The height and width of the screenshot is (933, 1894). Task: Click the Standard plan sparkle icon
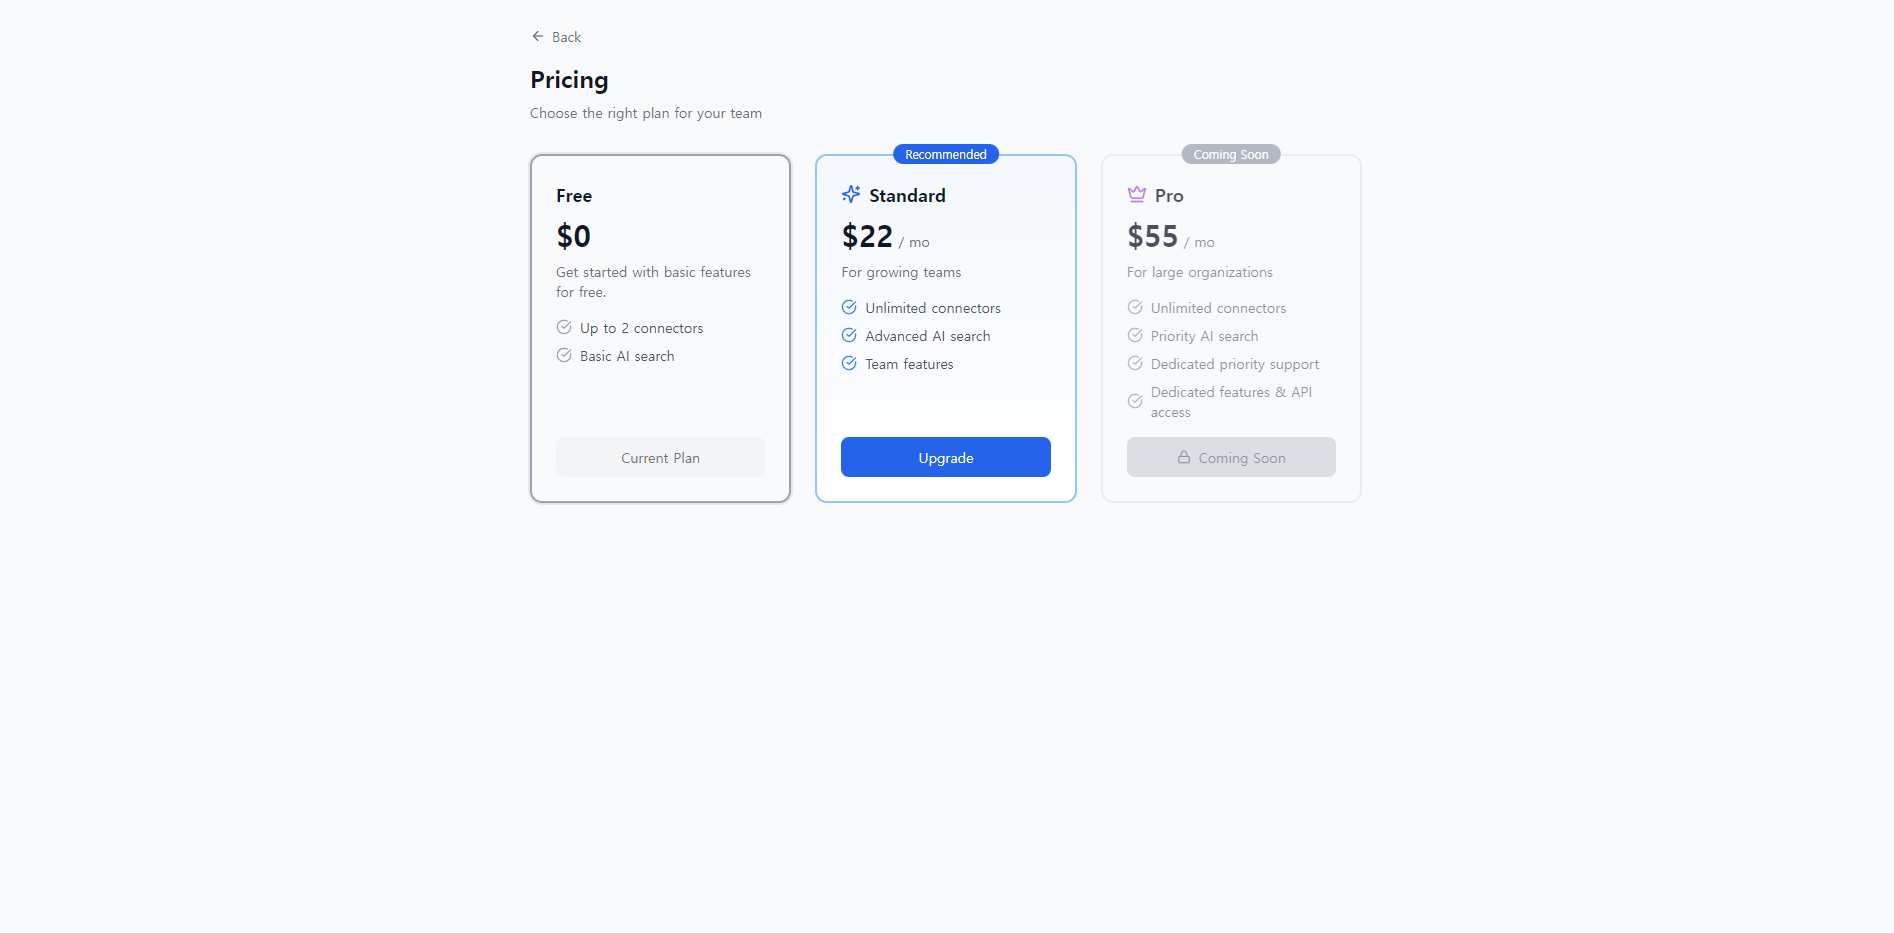click(x=851, y=195)
